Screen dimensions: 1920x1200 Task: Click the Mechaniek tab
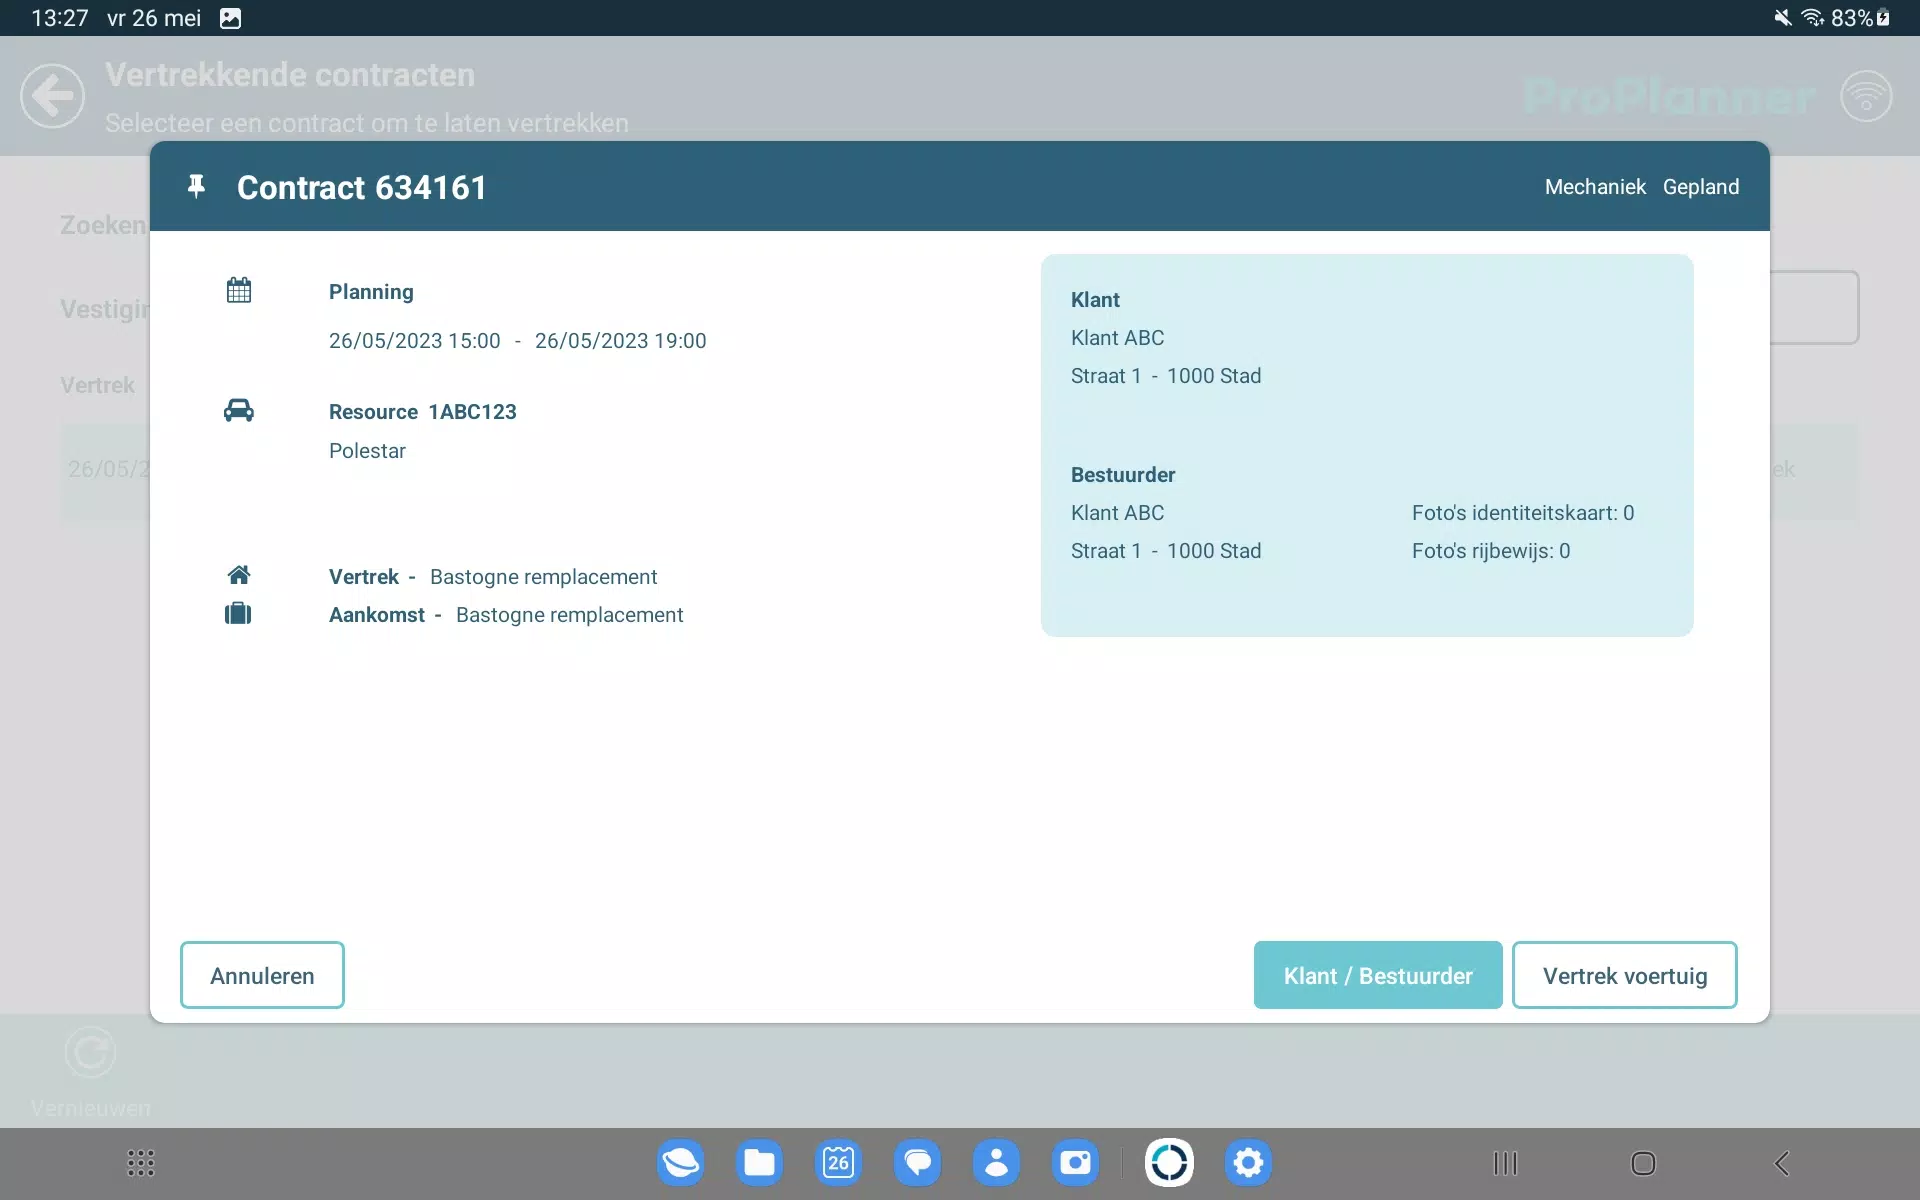1594,187
